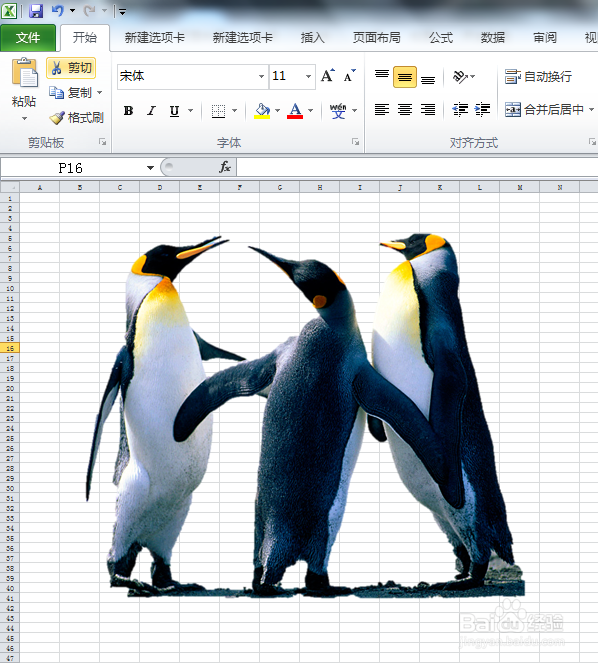Open the 文件 (File) tab
This screenshot has width=598, height=663.
pos(28,38)
